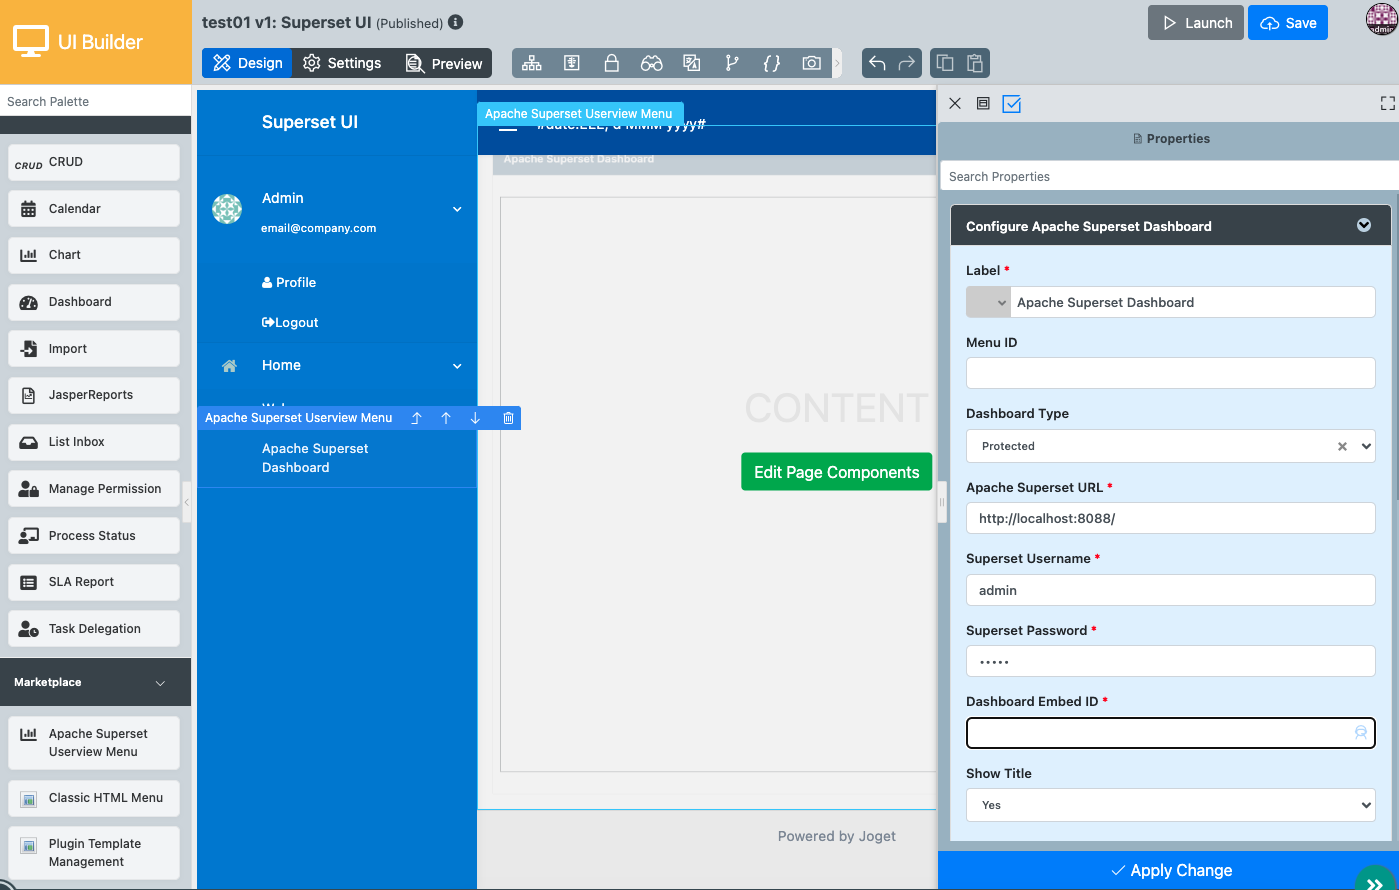Switch to the Design tab
The width and height of the screenshot is (1399, 890).
coord(247,63)
